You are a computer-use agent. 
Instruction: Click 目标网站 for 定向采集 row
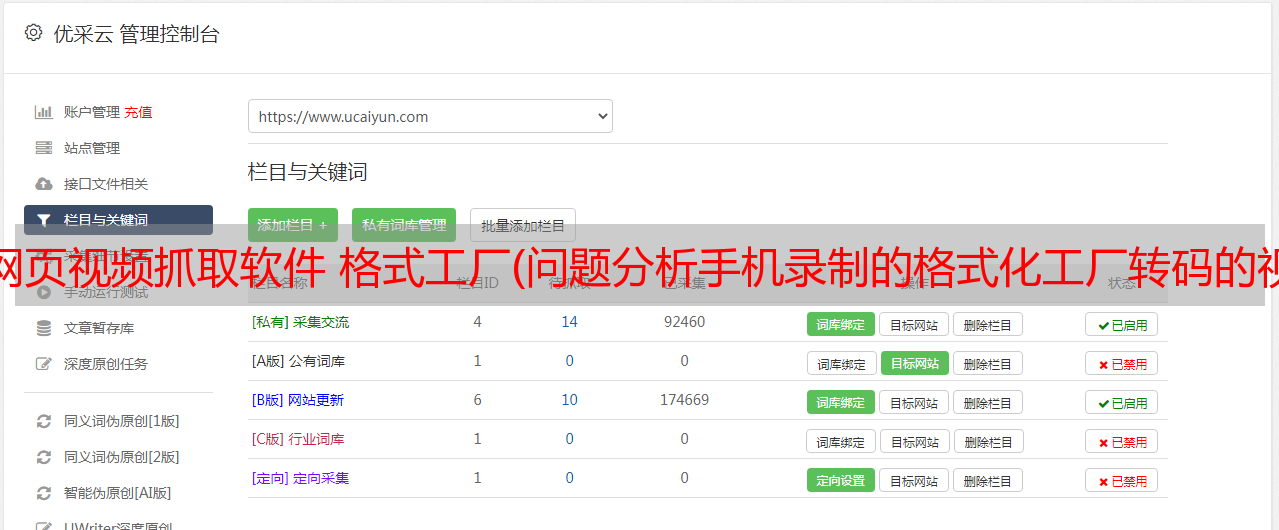(x=914, y=480)
